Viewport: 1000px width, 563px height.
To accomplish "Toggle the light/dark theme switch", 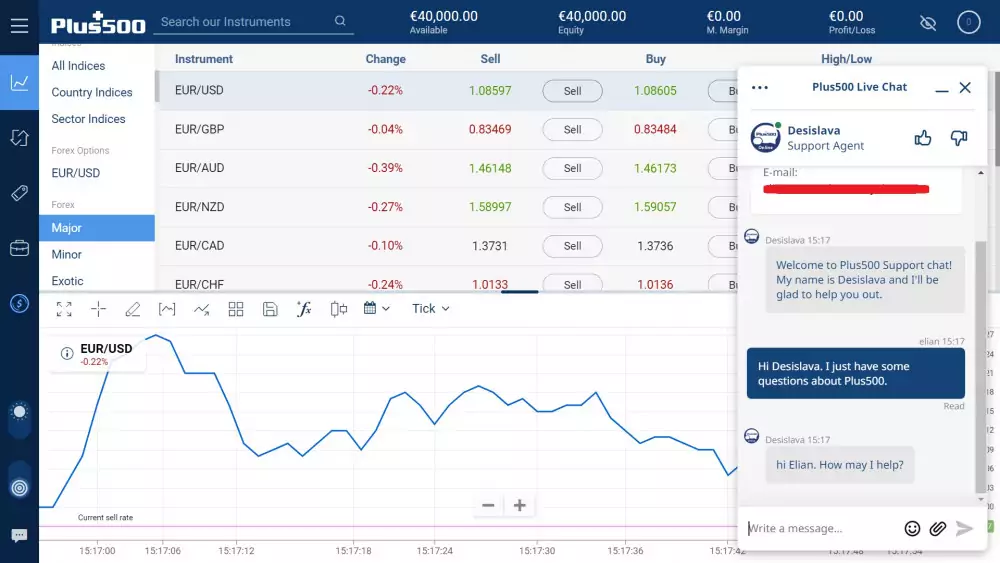I will pyautogui.click(x=19, y=420).
